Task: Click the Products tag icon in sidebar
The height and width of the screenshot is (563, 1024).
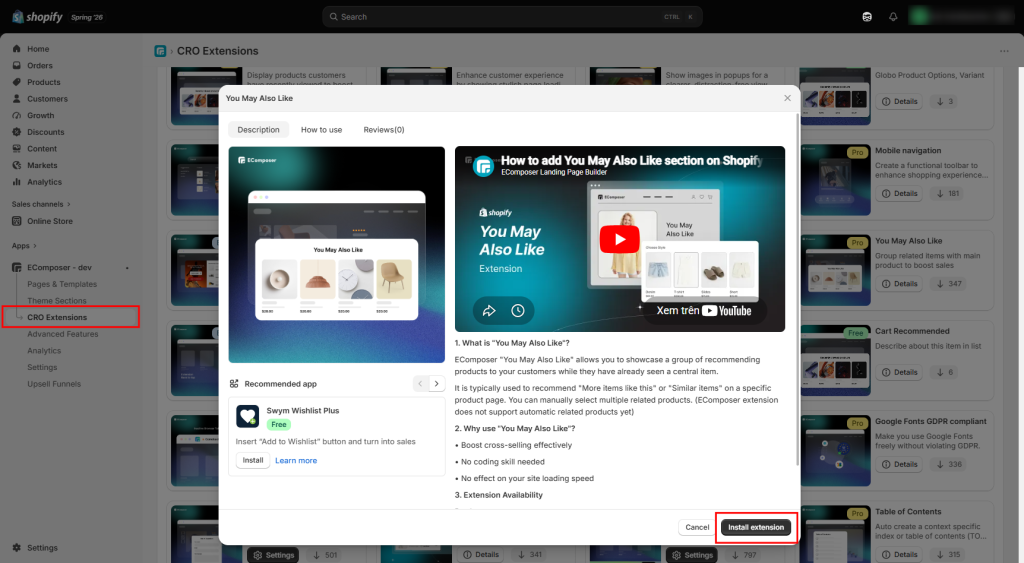Action: click(16, 82)
